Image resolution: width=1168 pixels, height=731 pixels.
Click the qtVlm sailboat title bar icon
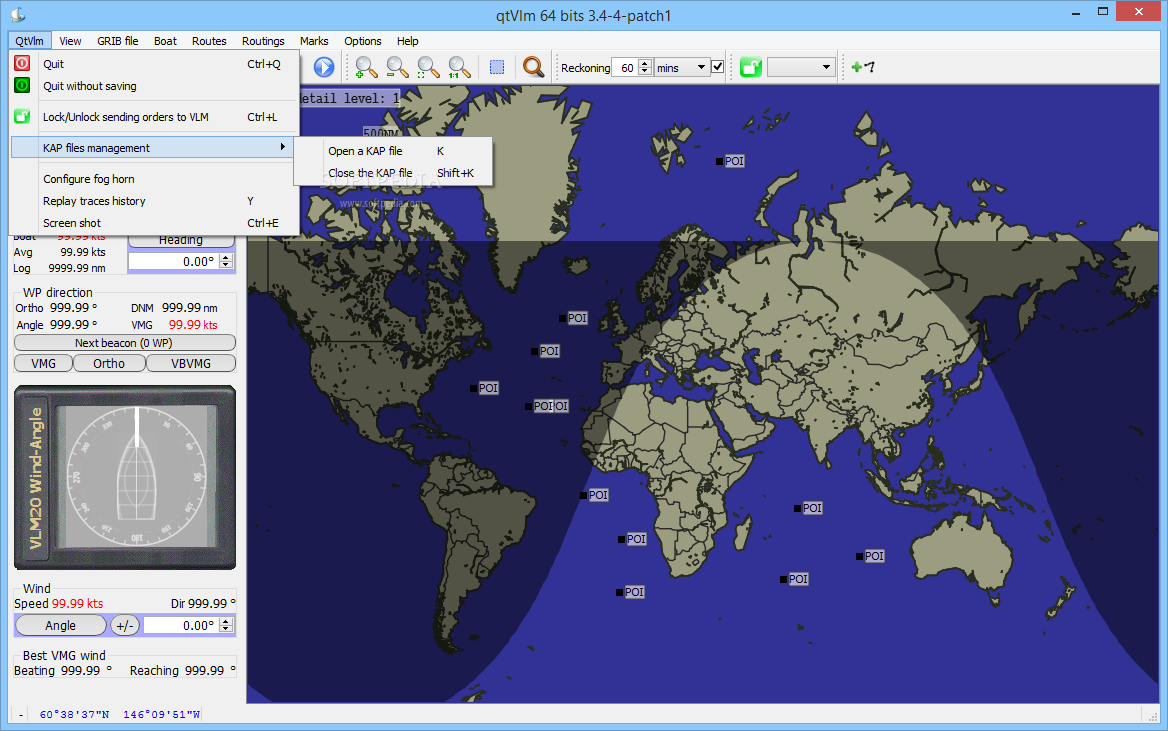[x=18, y=14]
